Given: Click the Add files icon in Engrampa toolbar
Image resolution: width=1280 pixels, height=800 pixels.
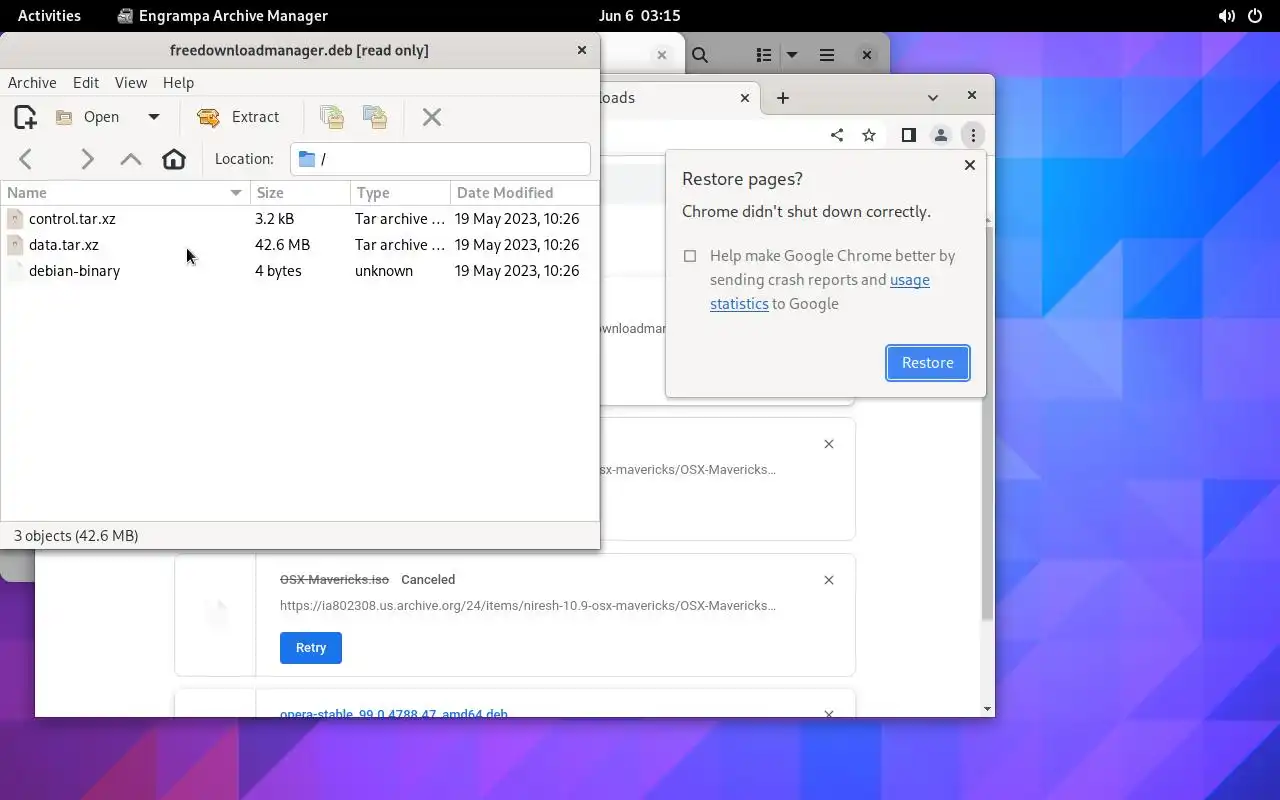Looking at the screenshot, I should 332,117.
